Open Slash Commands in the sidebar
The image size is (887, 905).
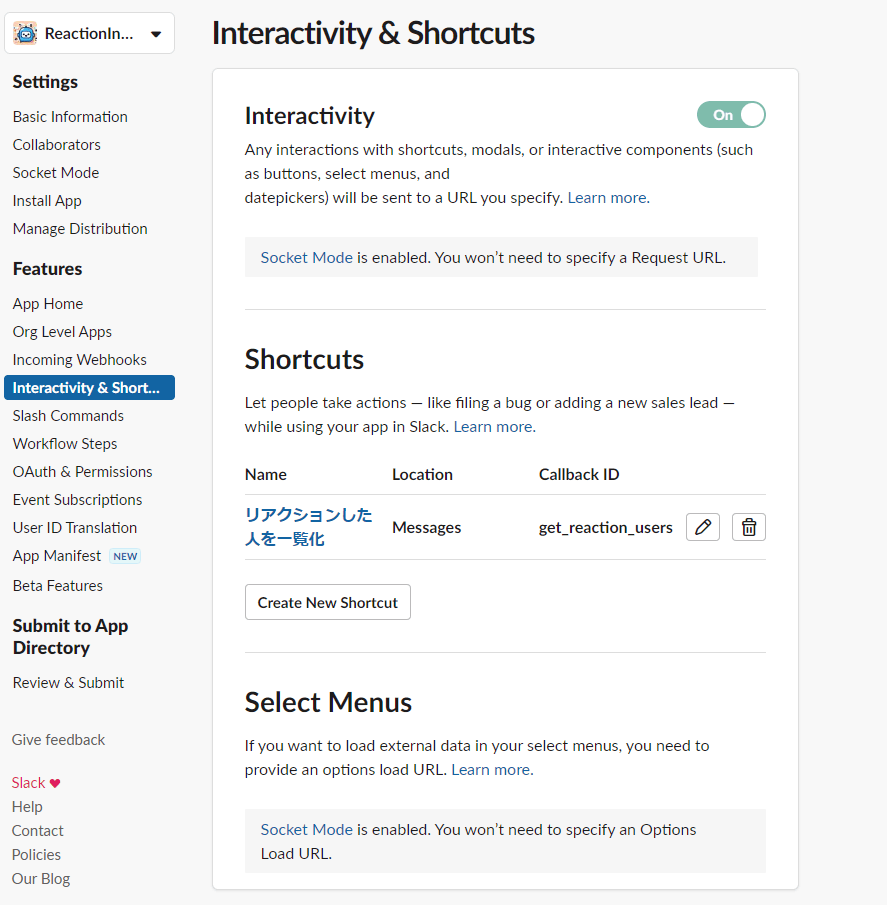68,416
